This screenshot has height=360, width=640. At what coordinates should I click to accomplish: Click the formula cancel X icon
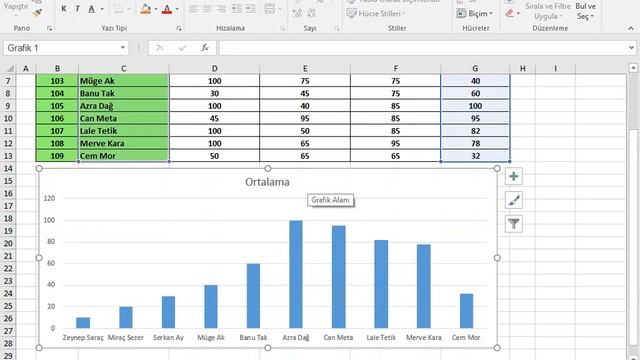click(160, 48)
